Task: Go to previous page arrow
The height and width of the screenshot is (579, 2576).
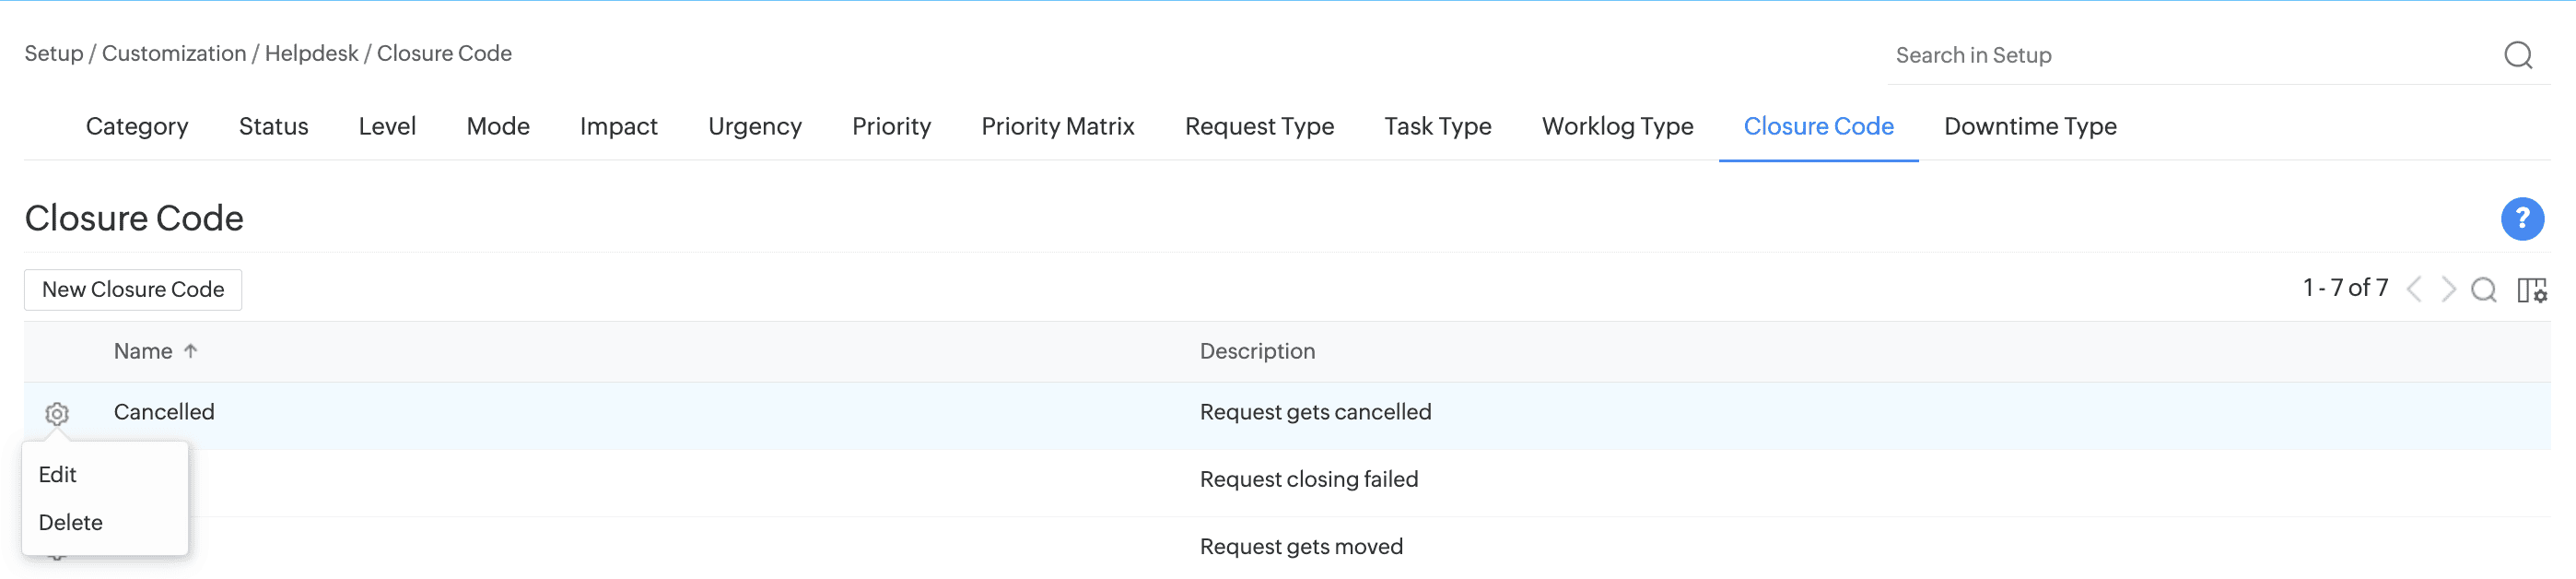Action: click(x=2414, y=290)
